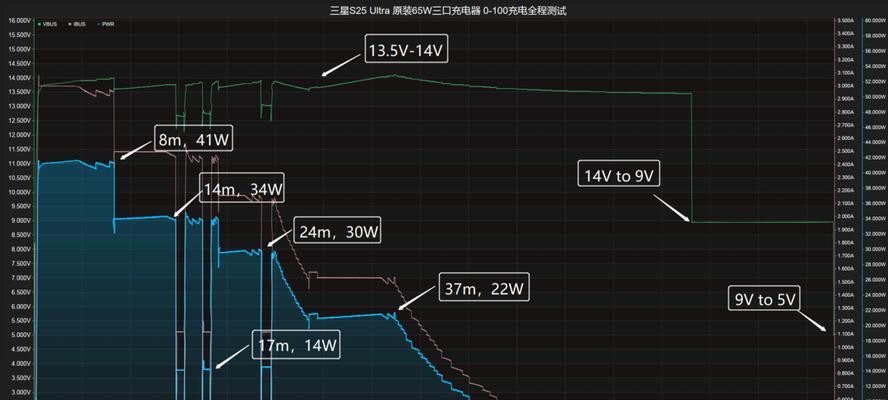Click the green VBUS legend dot
Viewport: 888px width, 400px height.
[39, 24]
